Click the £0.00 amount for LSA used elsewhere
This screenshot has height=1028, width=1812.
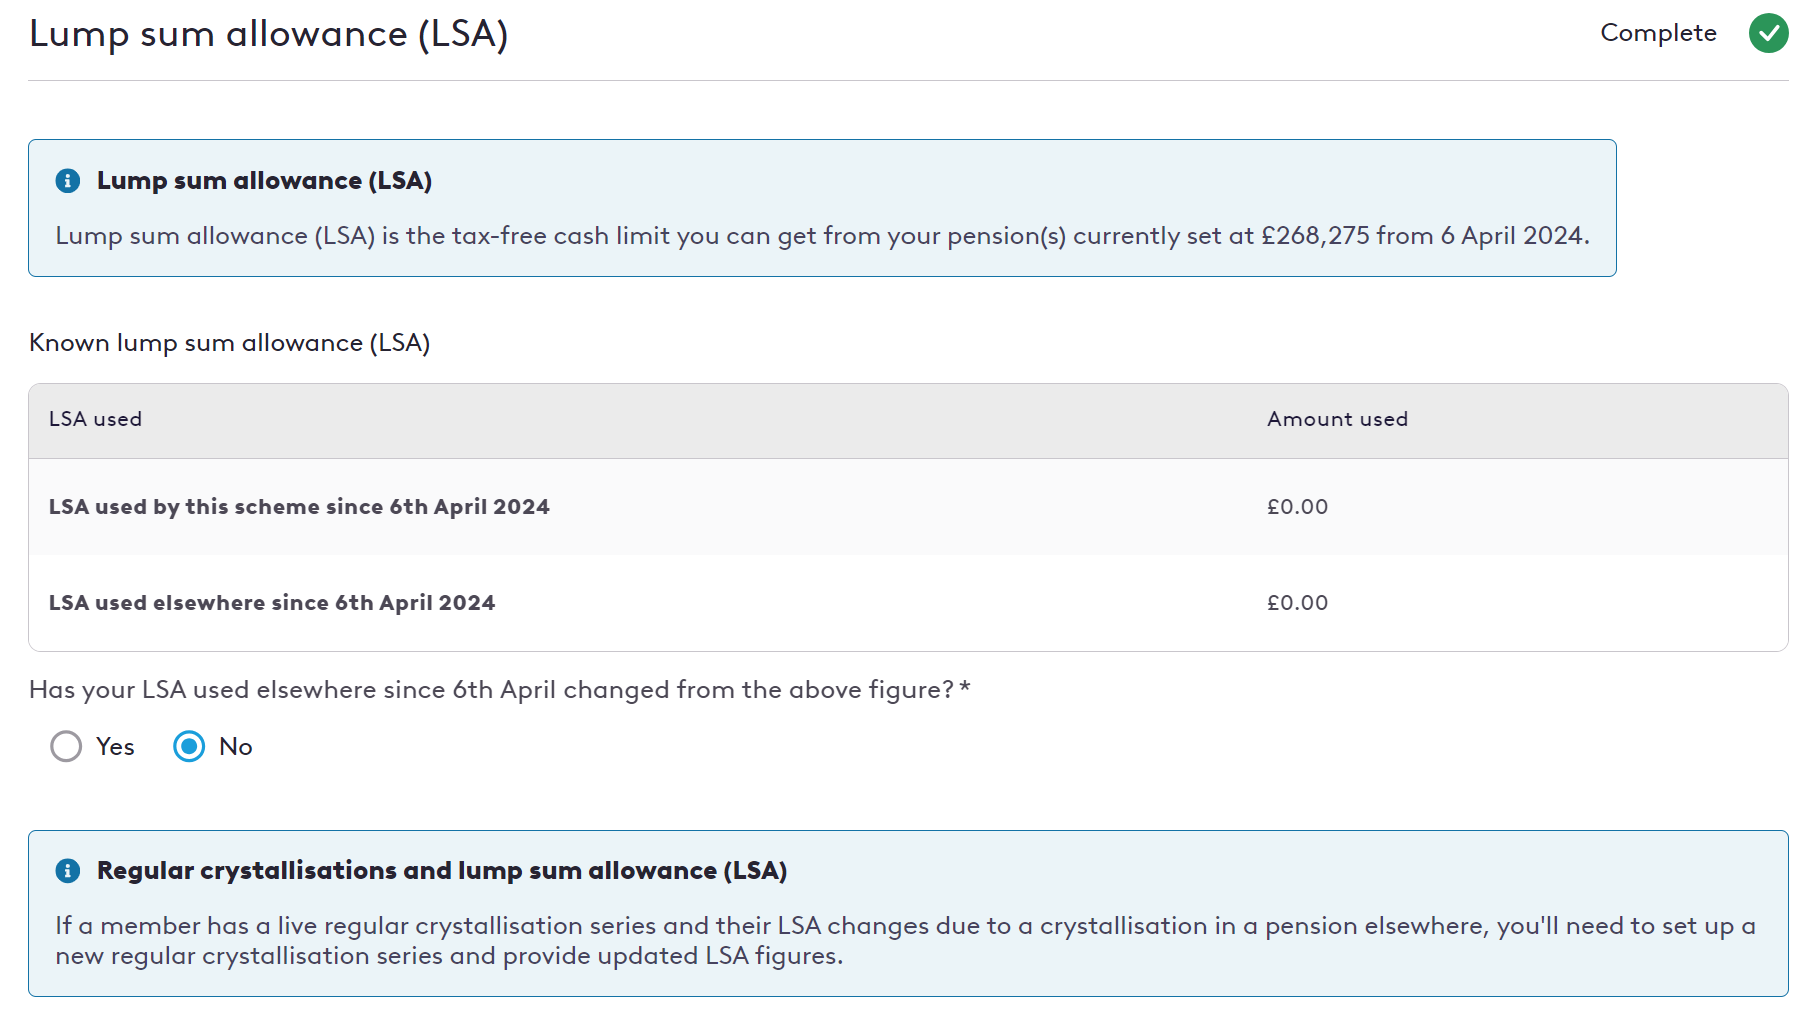(1297, 603)
